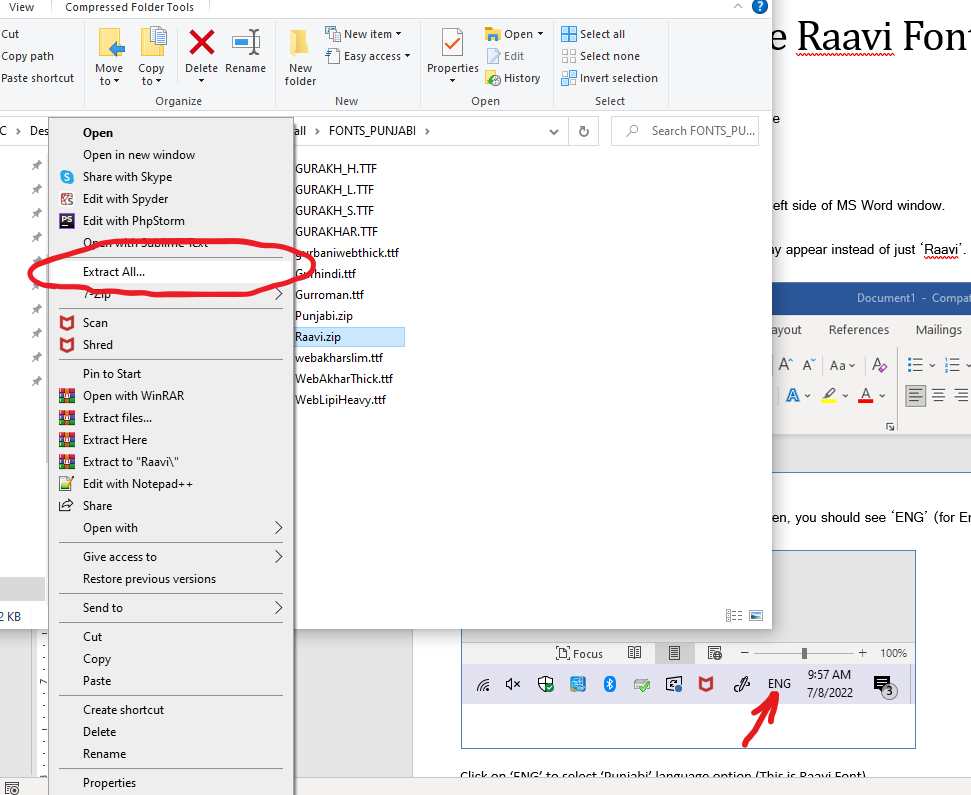Screen dimensions: 971x795
Task: Expand the Open with submenu
Action: click(278, 528)
